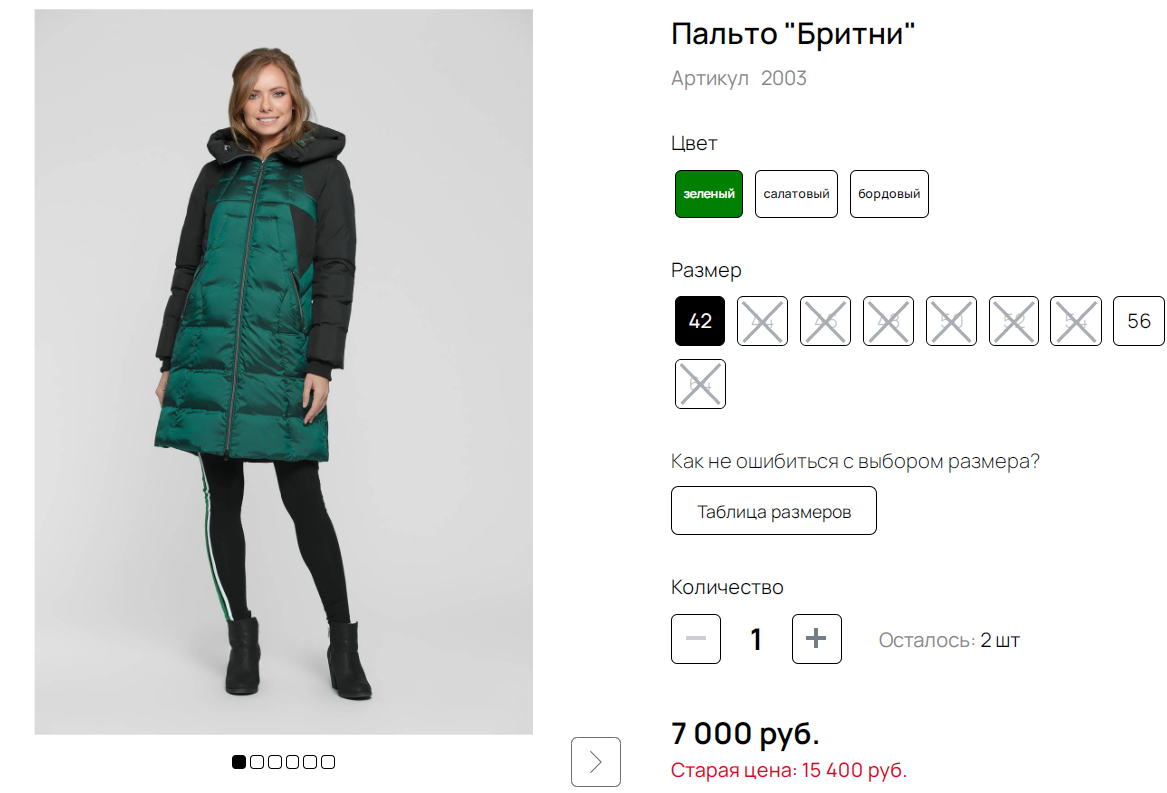Pick the unavailable size 50 option

click(951, 321)
